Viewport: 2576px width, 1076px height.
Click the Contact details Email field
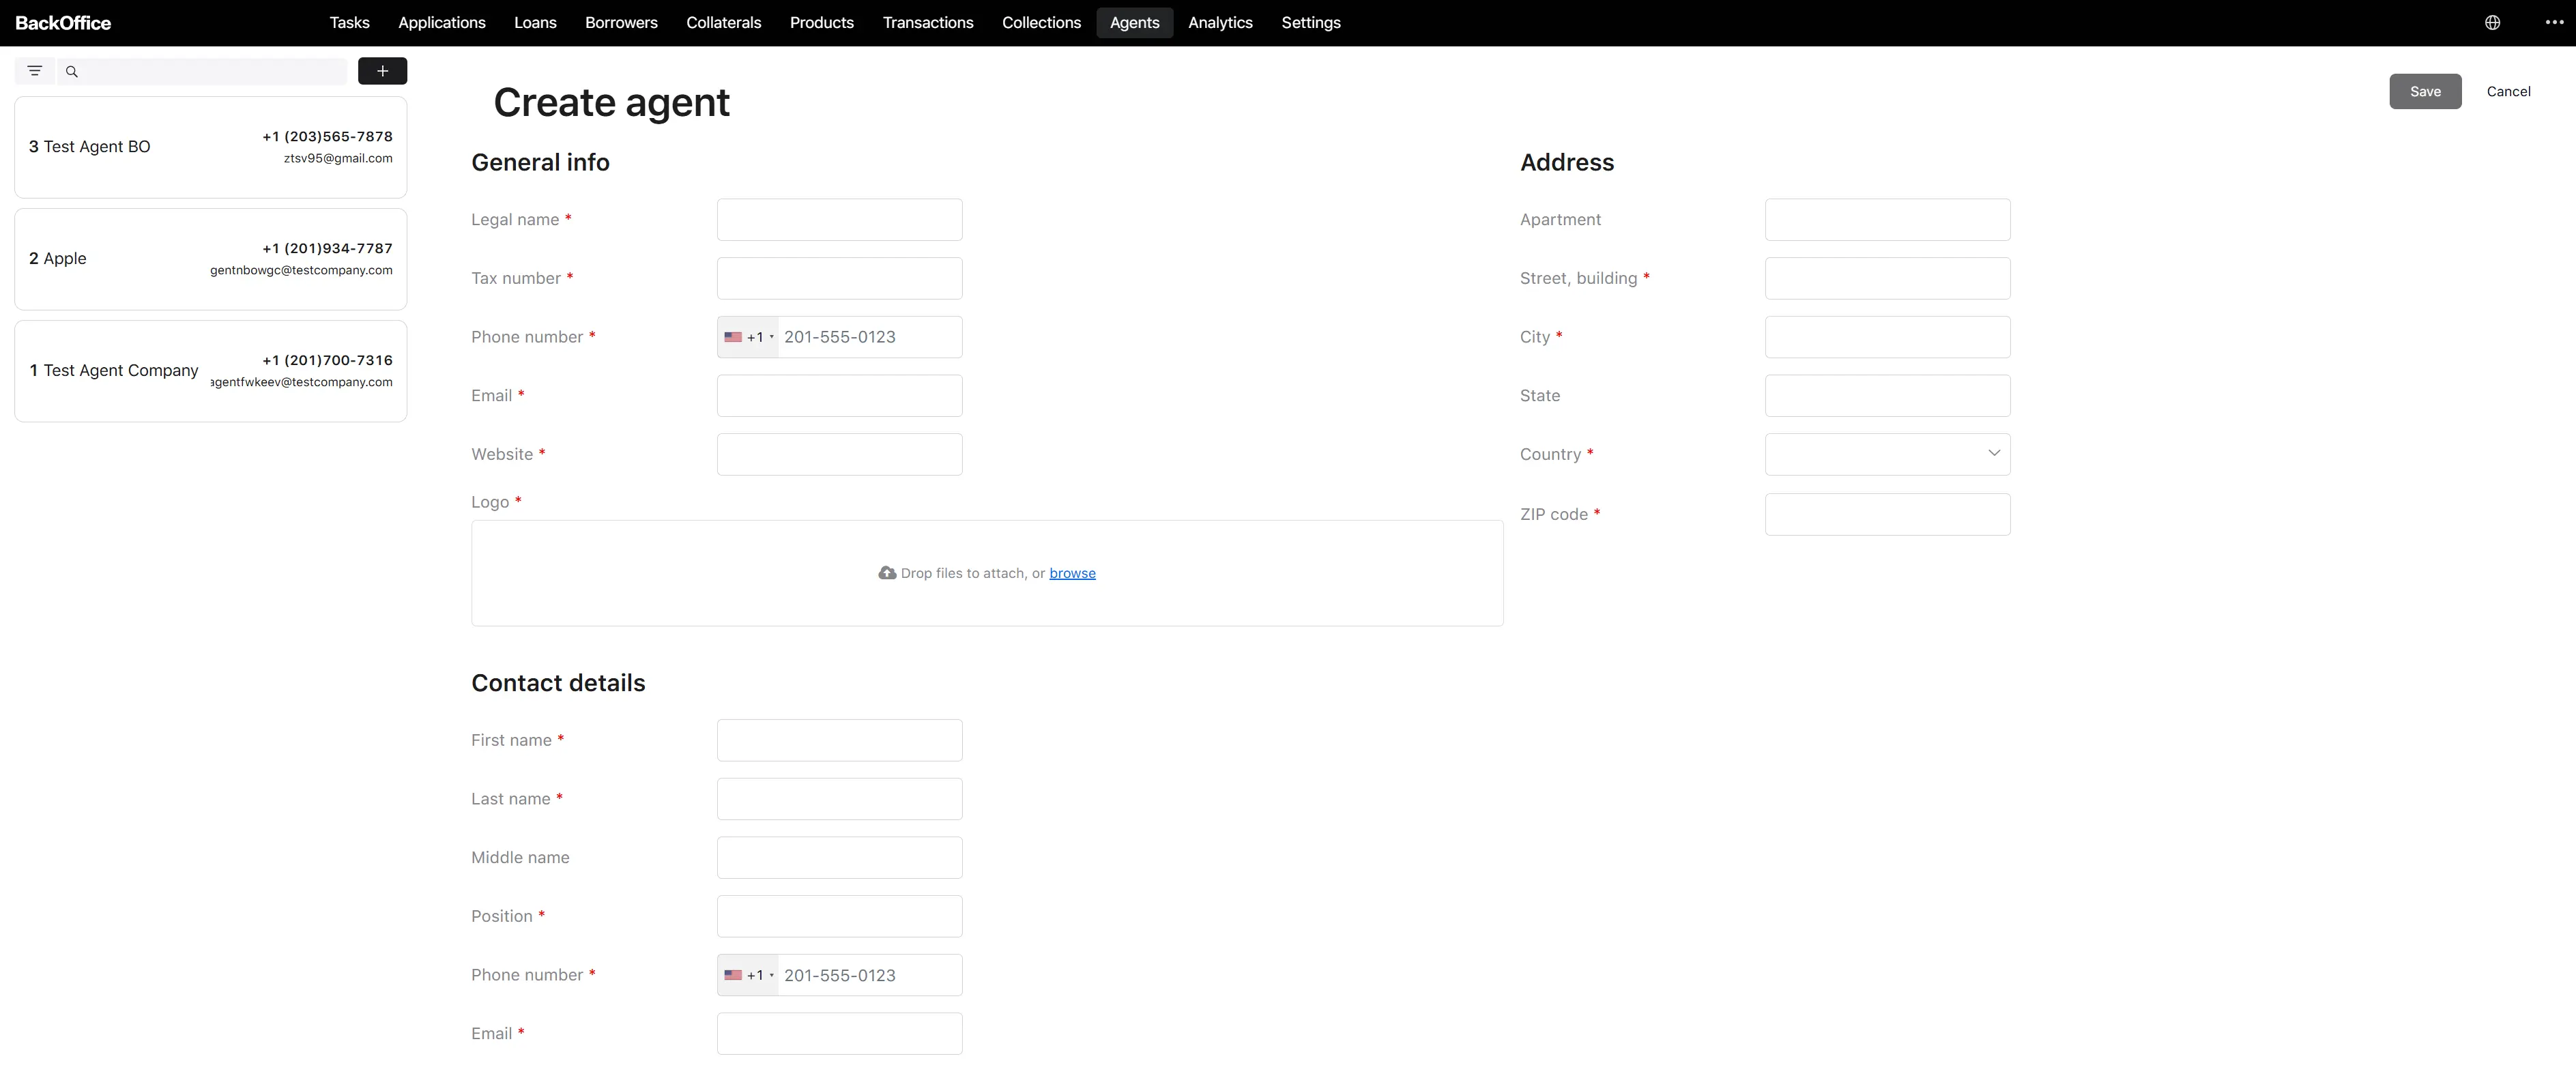coord(839,1033)
